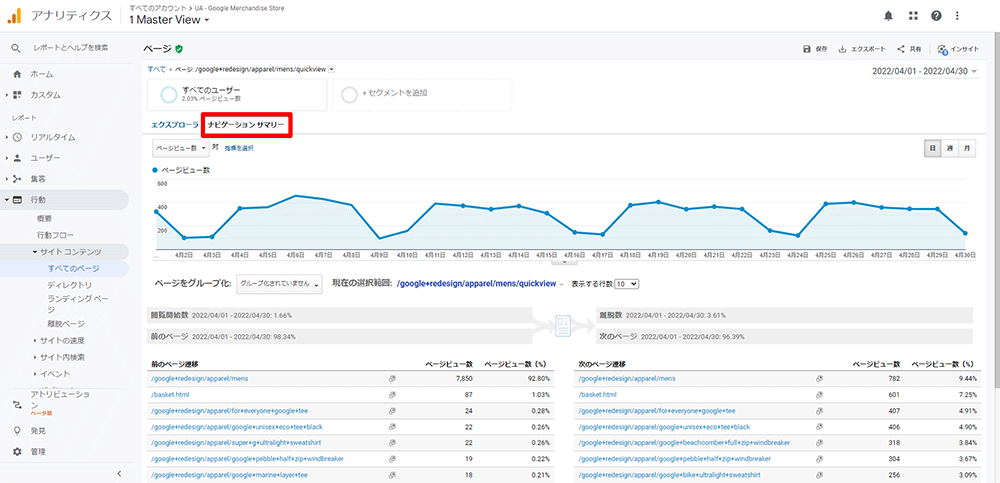Open the help question mark icon
The image size is (1000, 483).
click(x=936, y=16)
